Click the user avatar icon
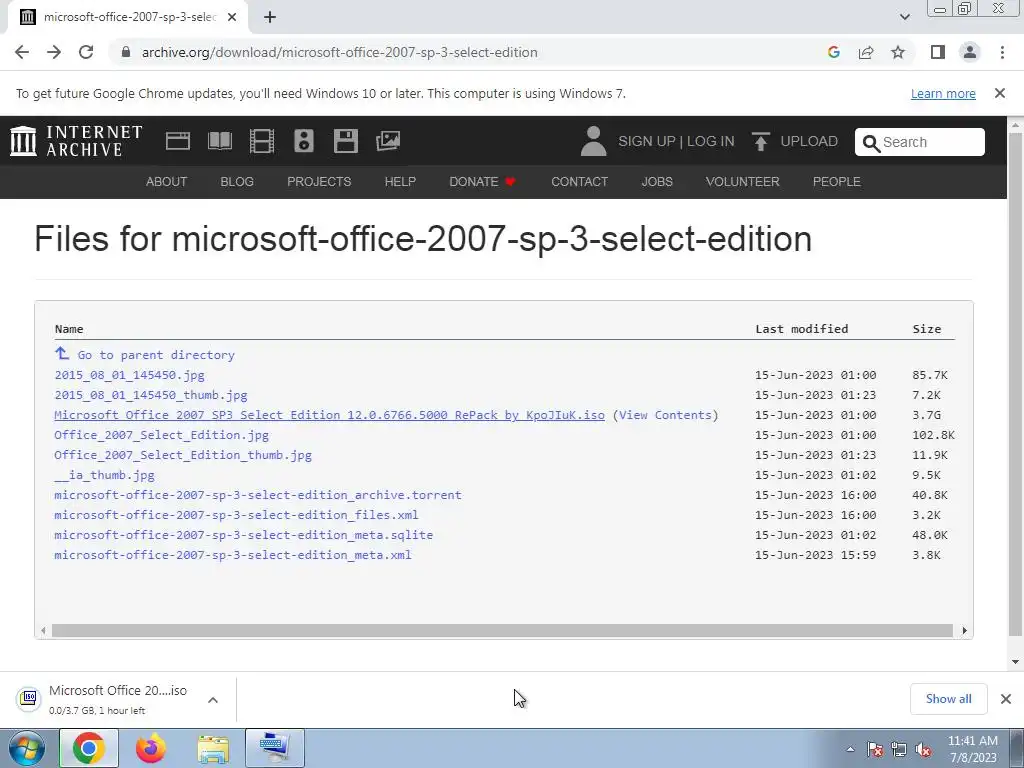The image size is (1024, 768). coord(593,141)
